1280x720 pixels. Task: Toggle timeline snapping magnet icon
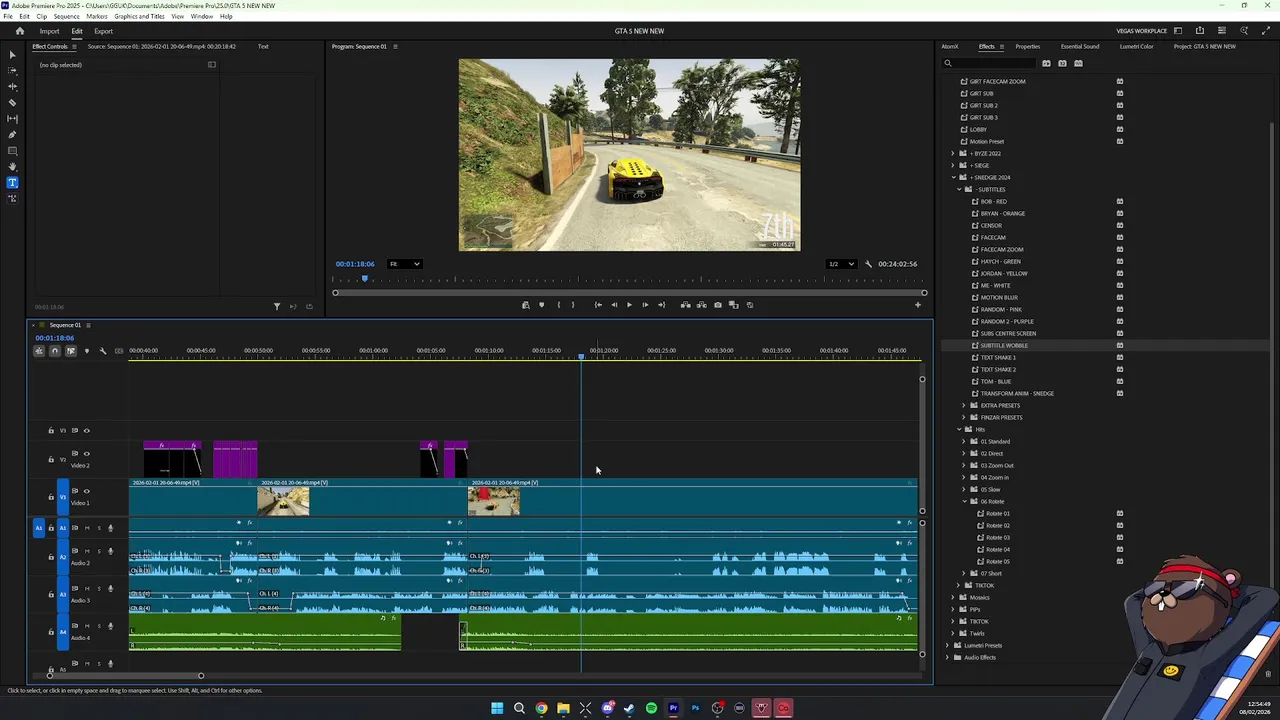point(55,351)
